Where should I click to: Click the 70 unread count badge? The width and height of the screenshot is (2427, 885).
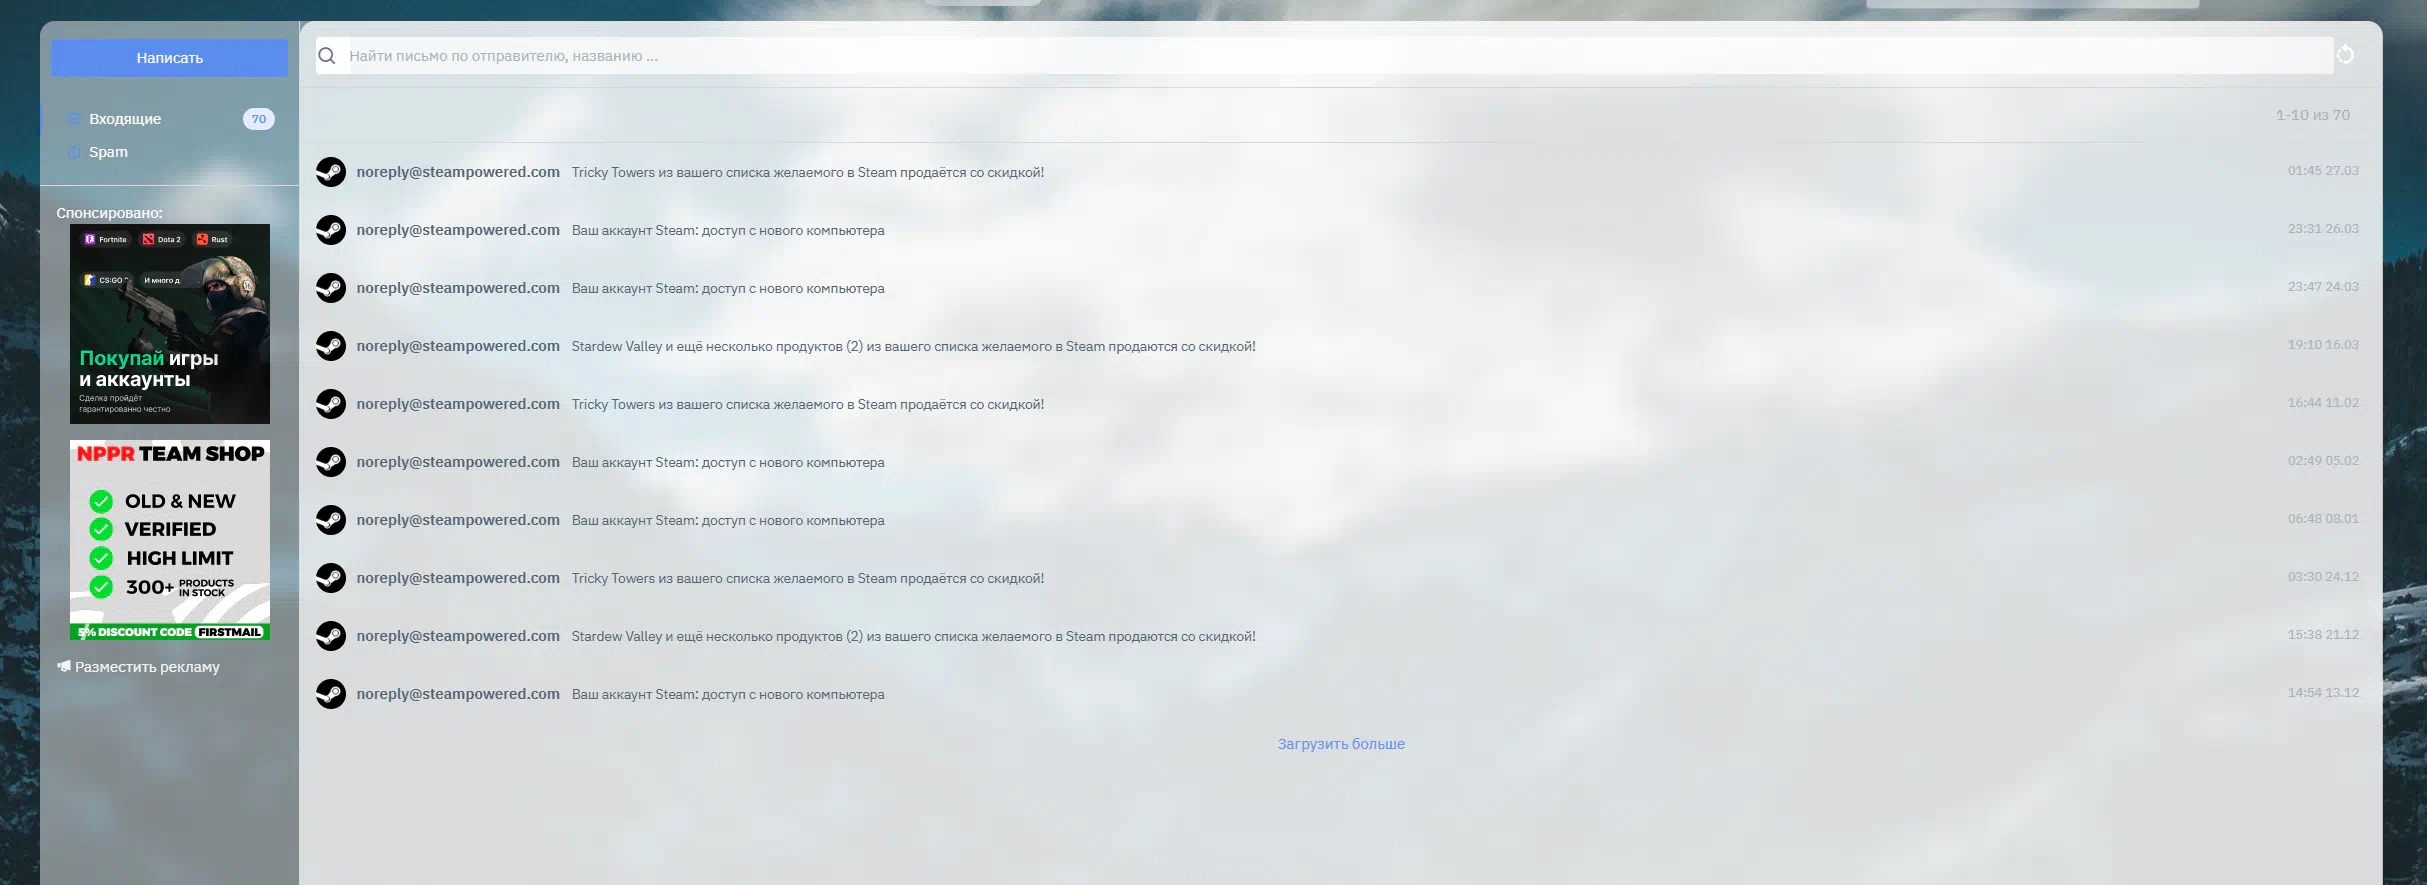tap(259, 119)
